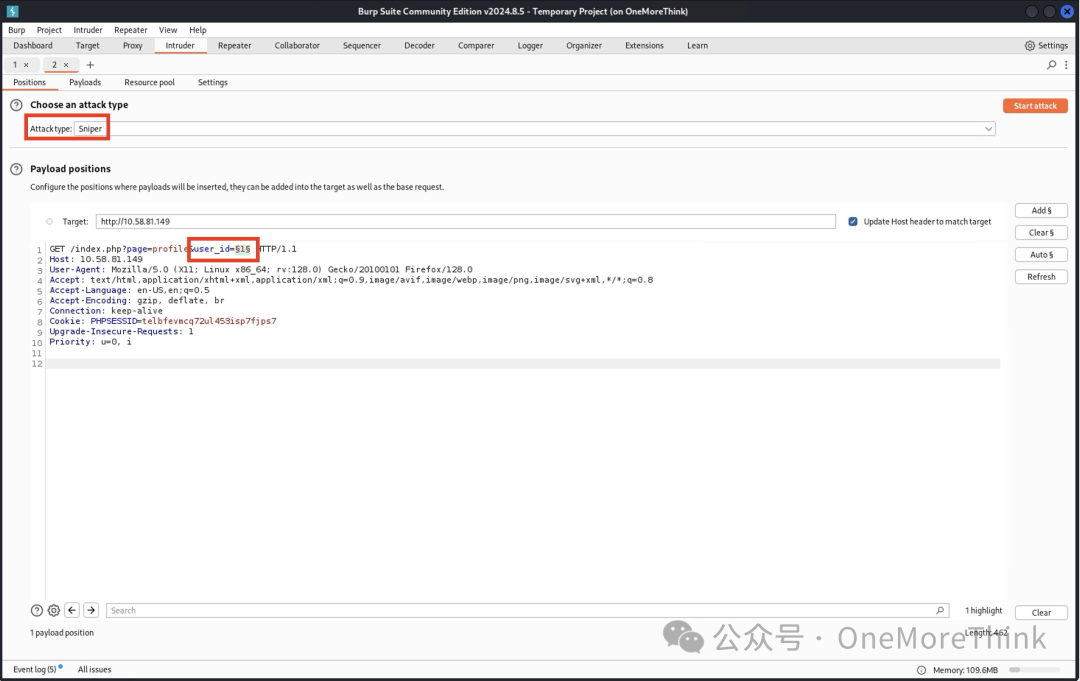Go to next search match

91,610
